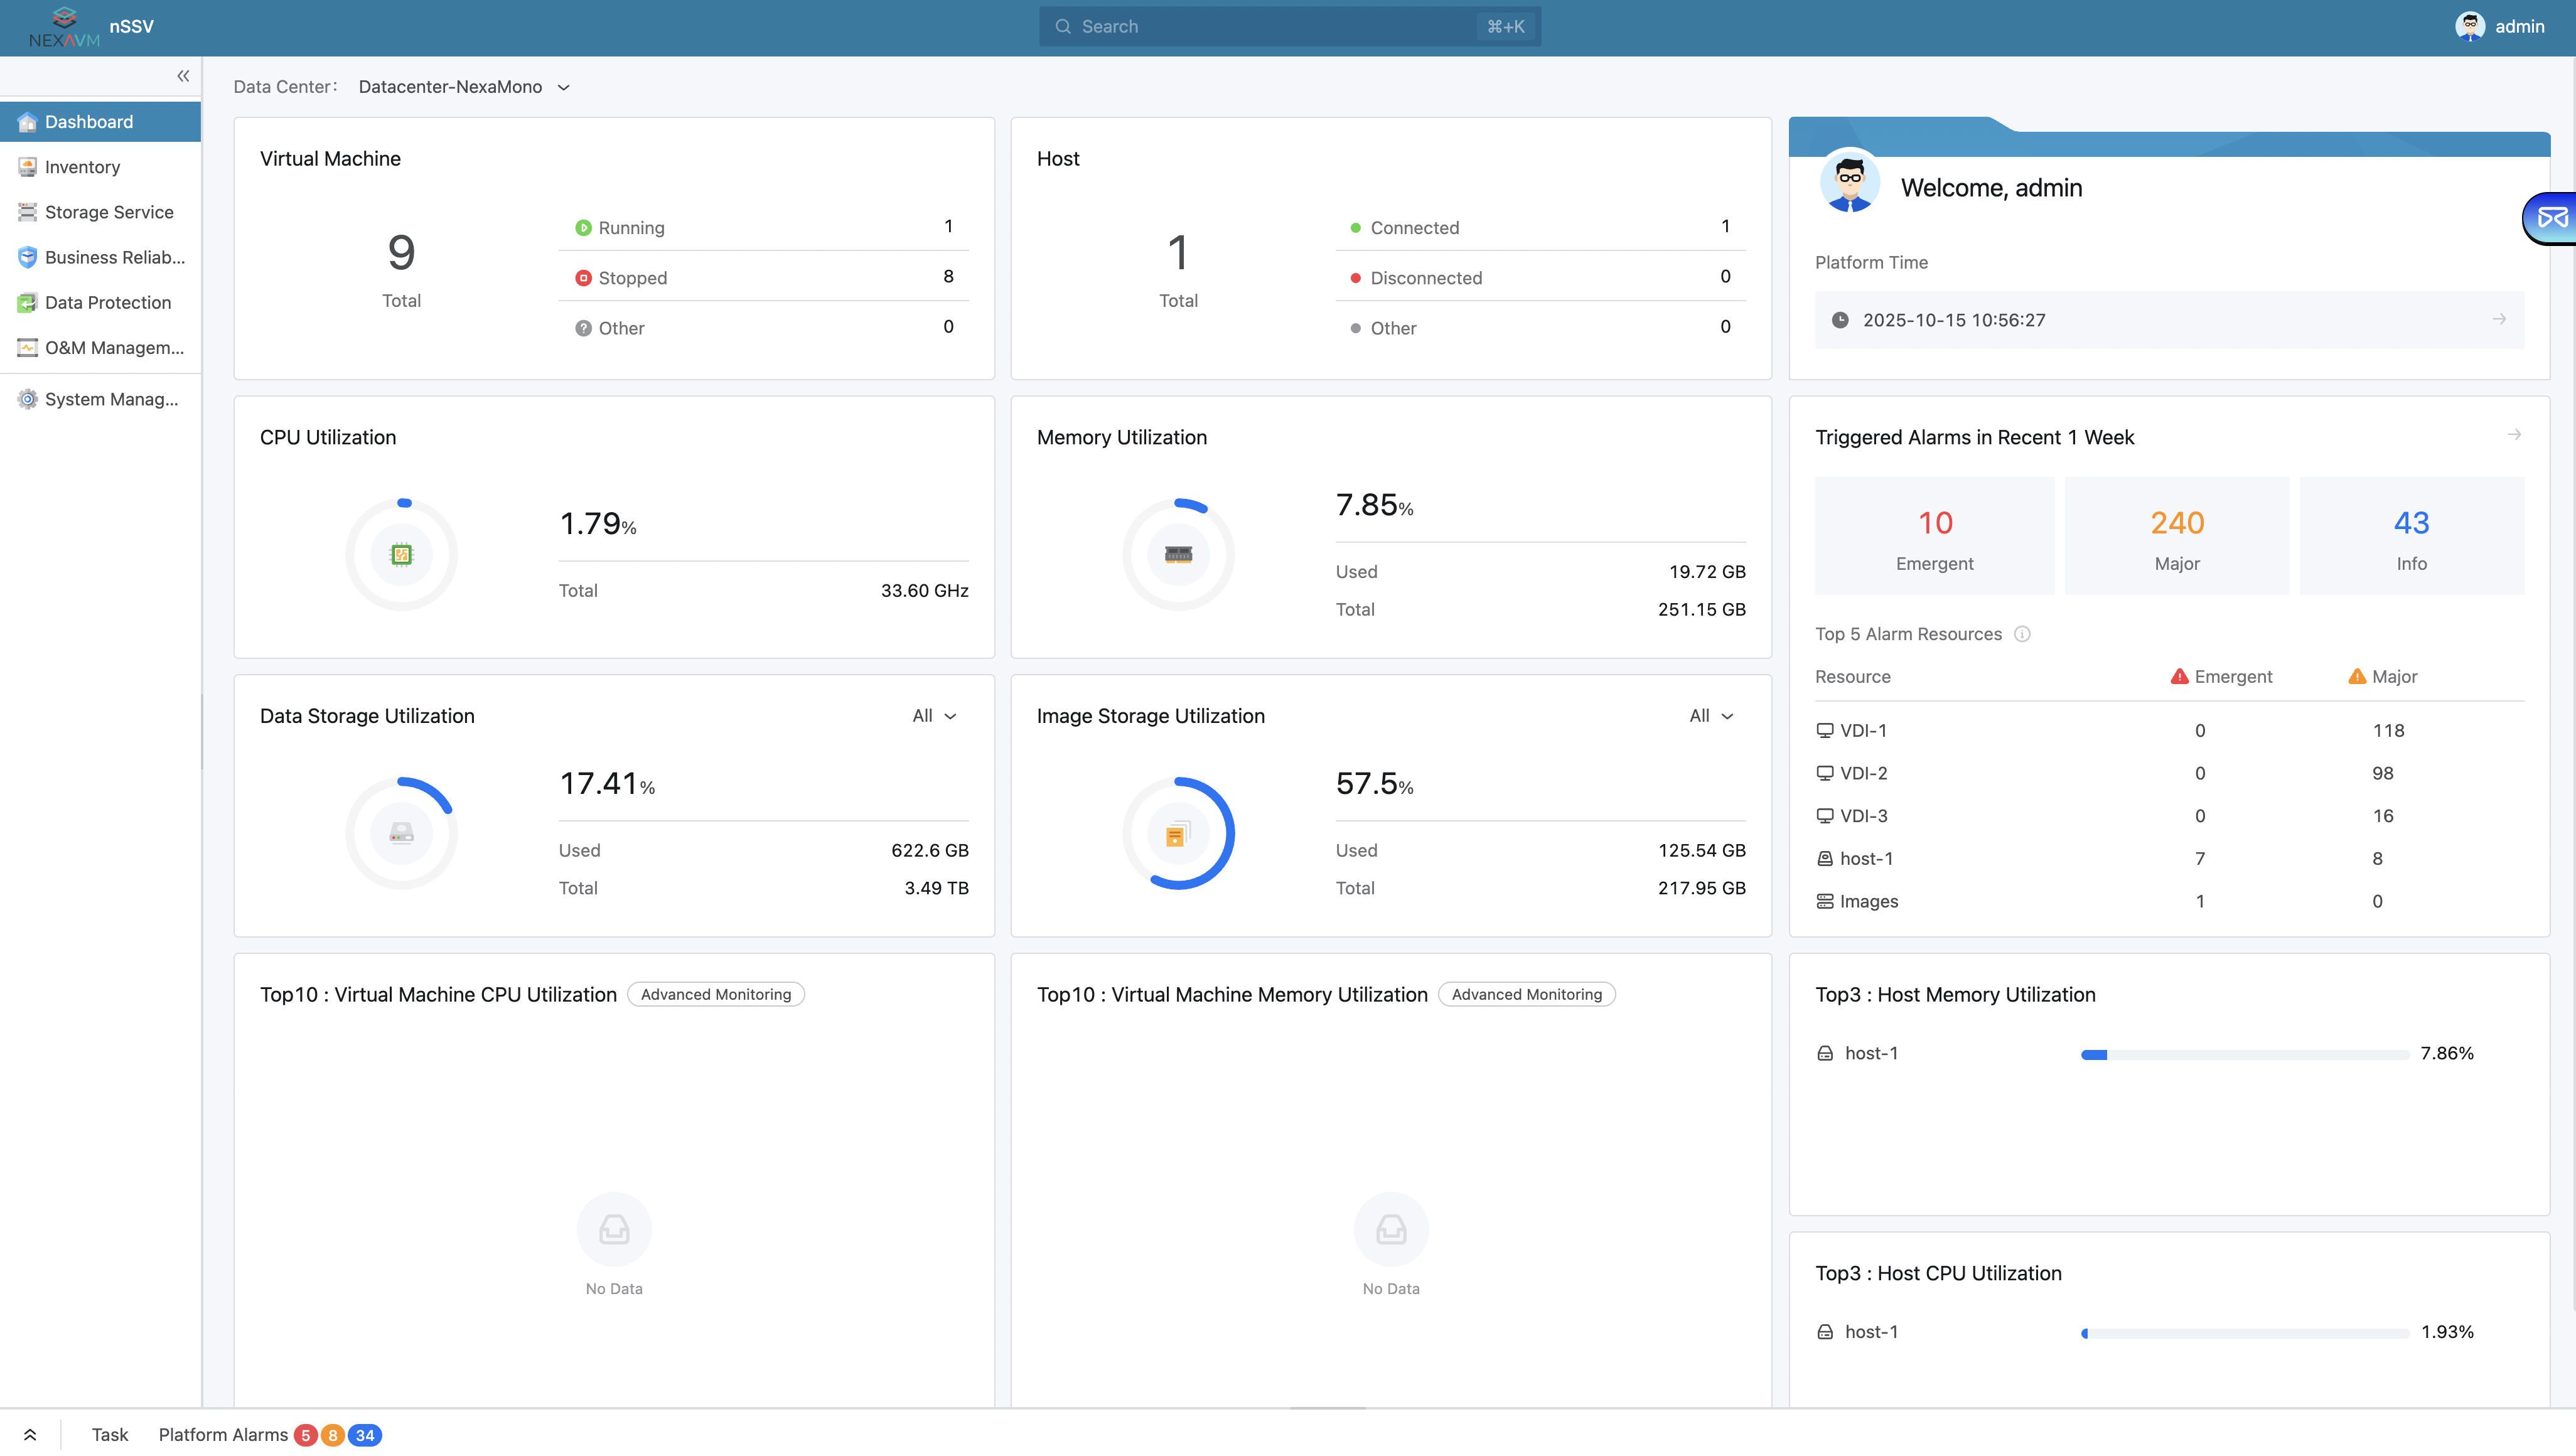Click the Search input field
The image size is (2576, 1456).
click(1270, 27)
